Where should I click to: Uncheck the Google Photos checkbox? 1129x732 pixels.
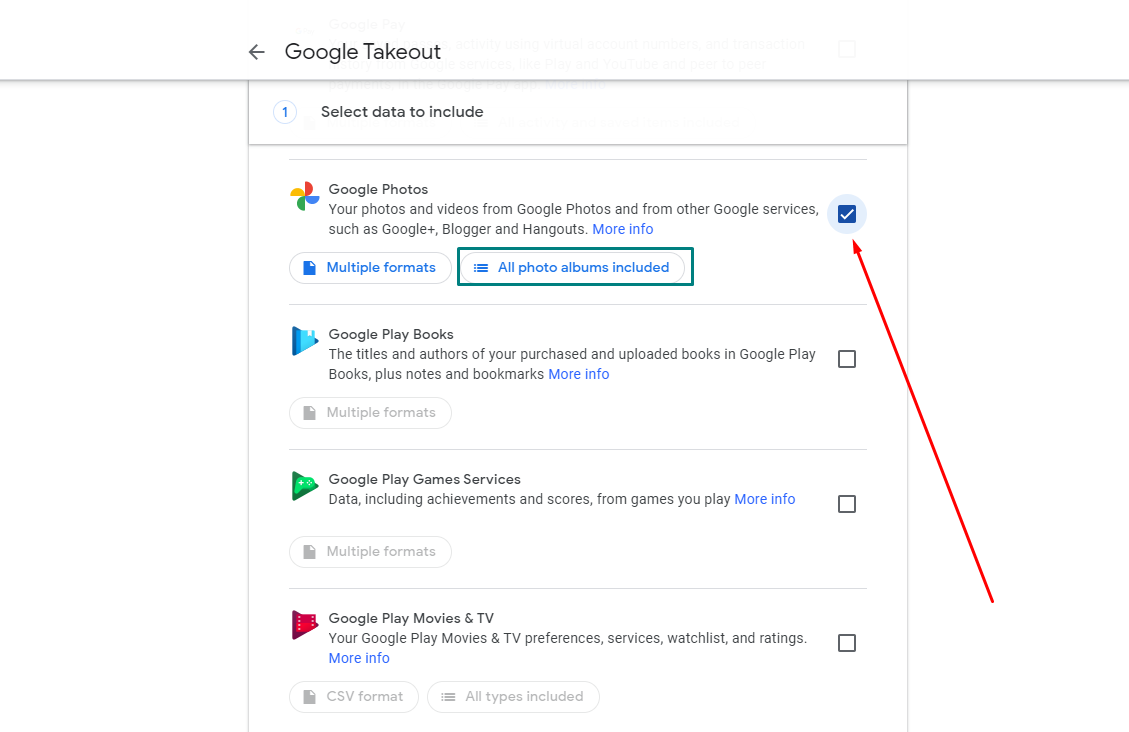pyautogui.click(x=847, y=214)
